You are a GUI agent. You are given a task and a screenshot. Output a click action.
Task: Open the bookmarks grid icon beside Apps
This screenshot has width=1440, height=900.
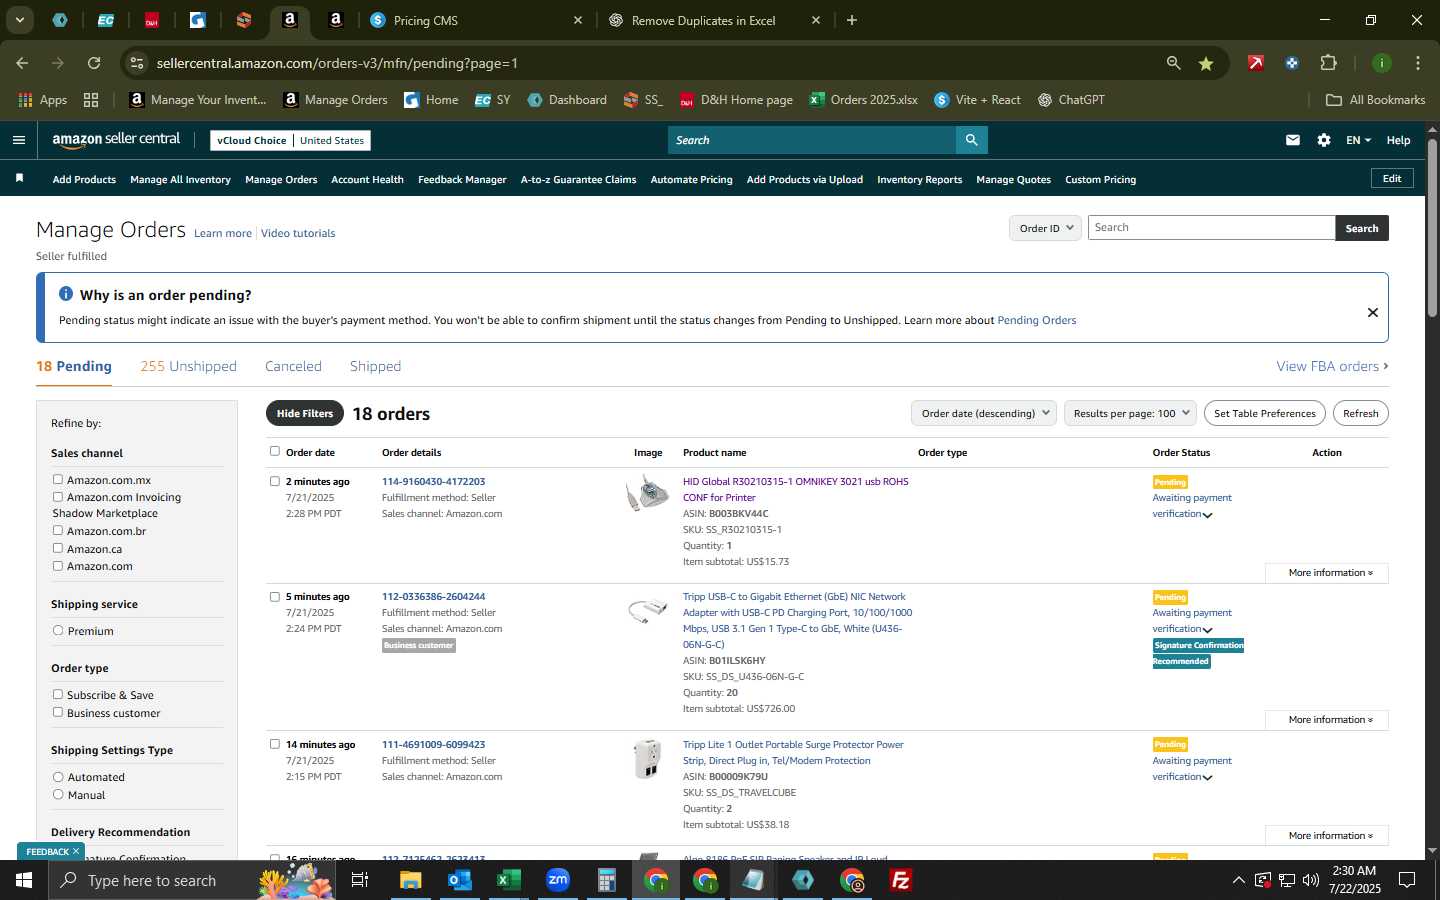tap(91, 100)
